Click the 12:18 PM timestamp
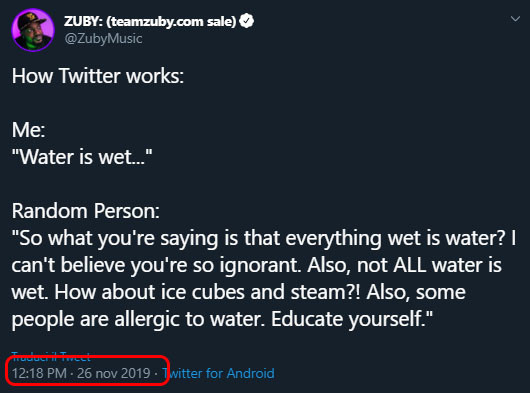The width and height of the screenshot is (530, 393). tap(39, 373)
